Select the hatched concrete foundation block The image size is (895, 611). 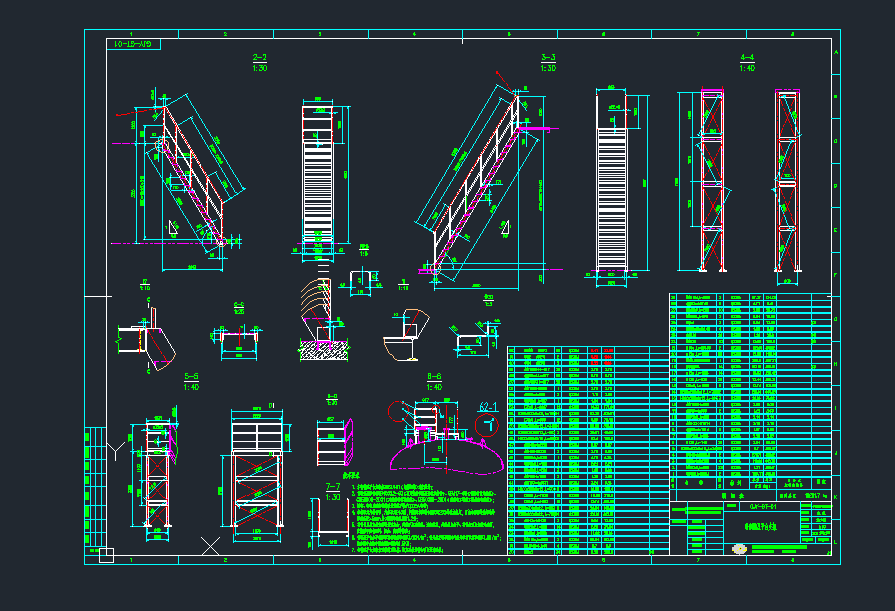coord(324,351)
